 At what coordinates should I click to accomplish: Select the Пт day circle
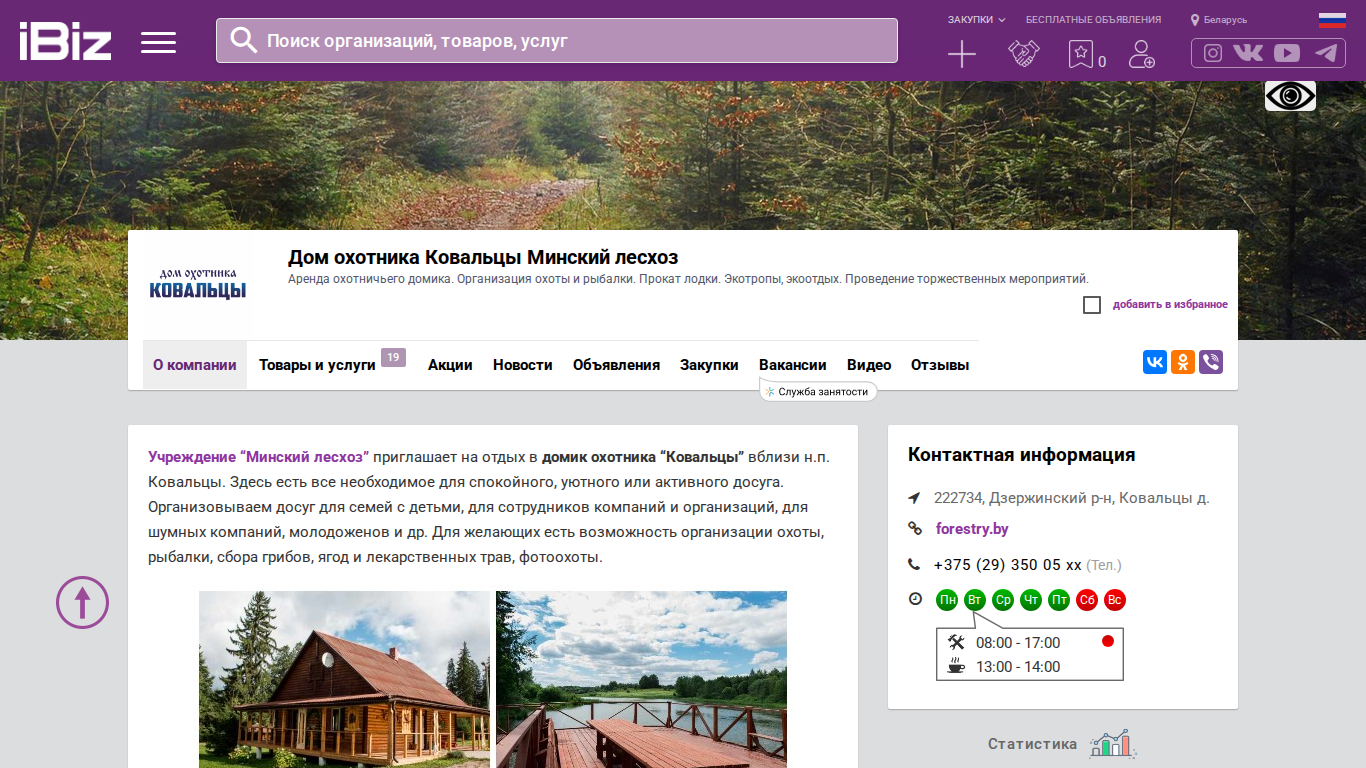click(x=1059, y=600)
